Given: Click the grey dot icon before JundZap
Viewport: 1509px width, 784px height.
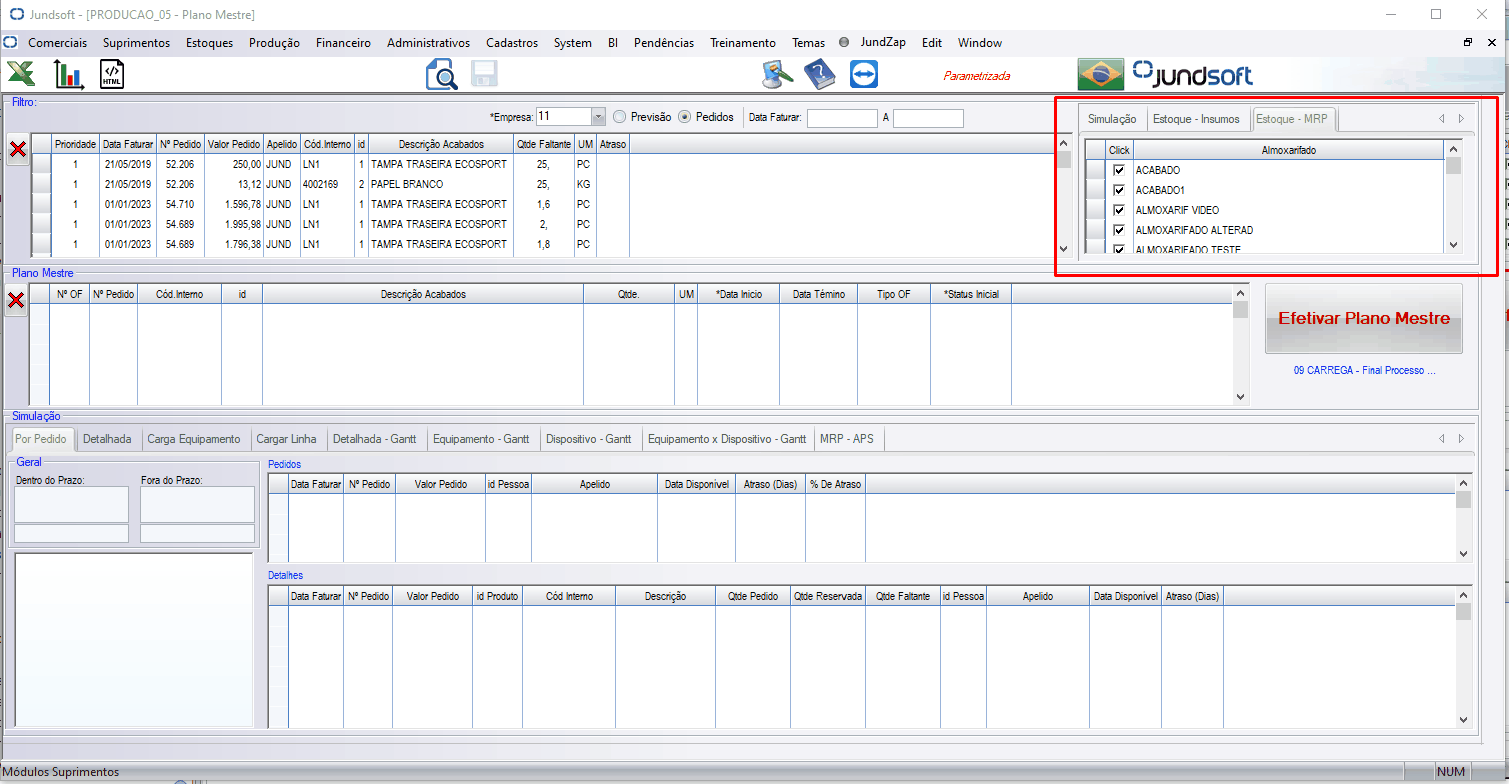Looking at the screenshot, I should 844,43.
